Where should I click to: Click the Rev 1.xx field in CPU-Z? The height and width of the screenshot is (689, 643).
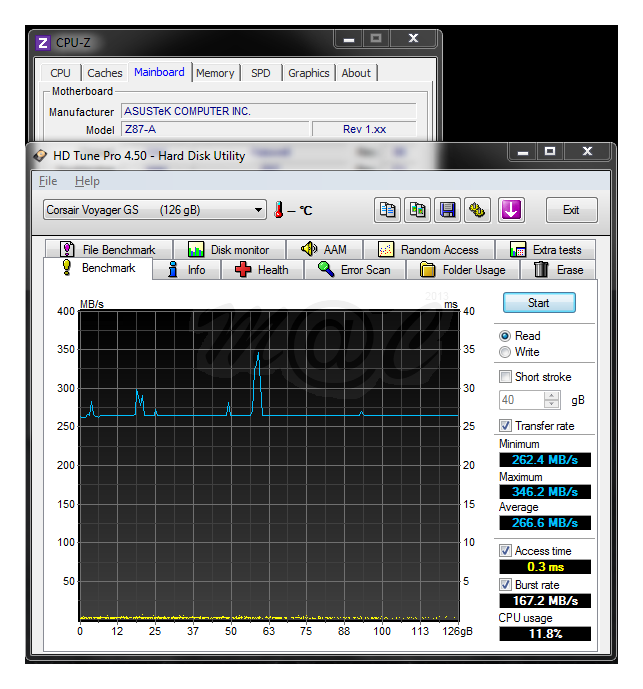364,129
